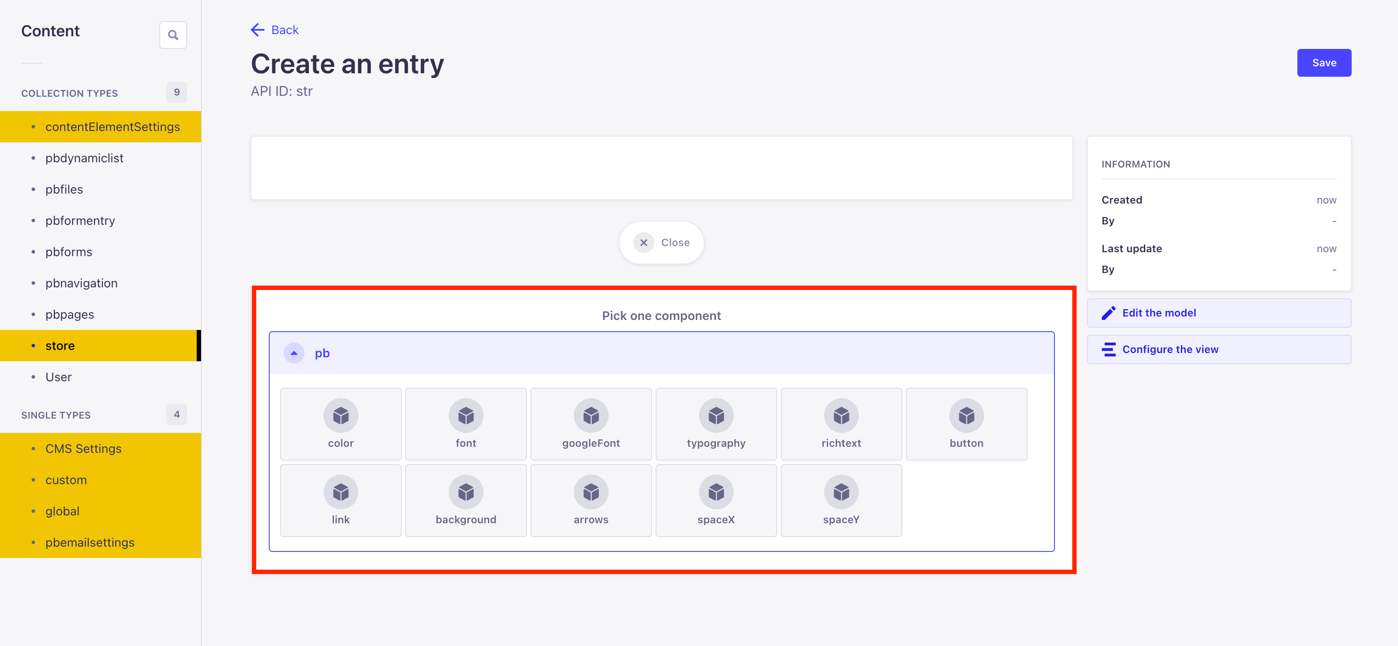Open the pbpages collection type
Screen dimensions: 1398x646
(x=69, y=314)
